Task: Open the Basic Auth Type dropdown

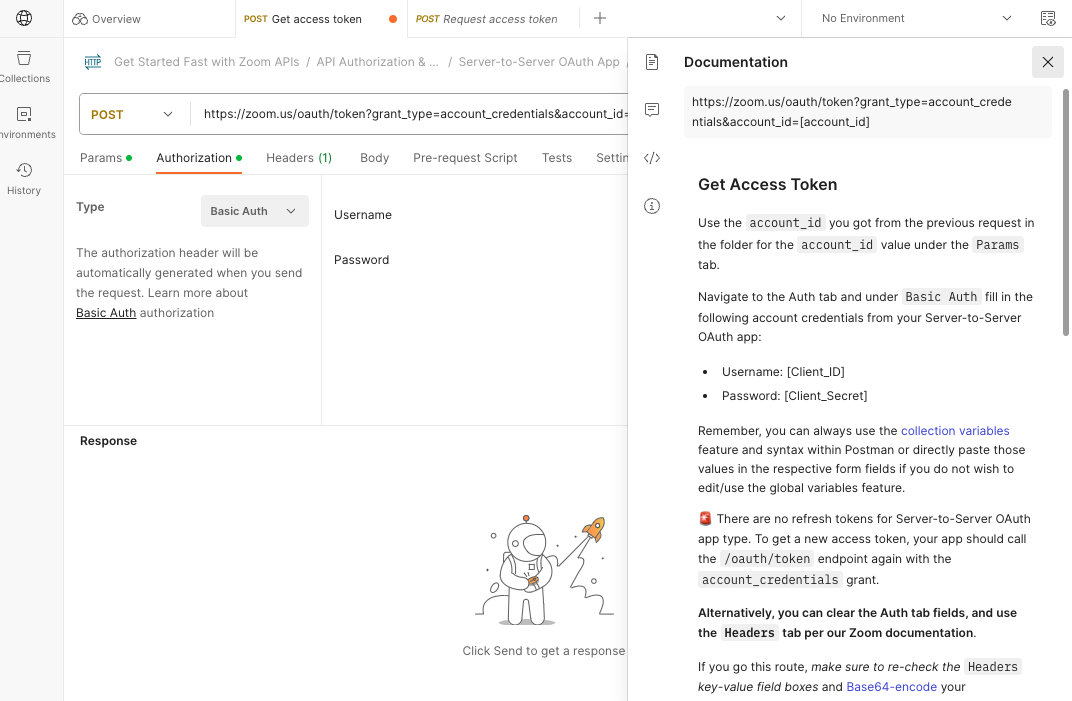Action: pos(254,211)
